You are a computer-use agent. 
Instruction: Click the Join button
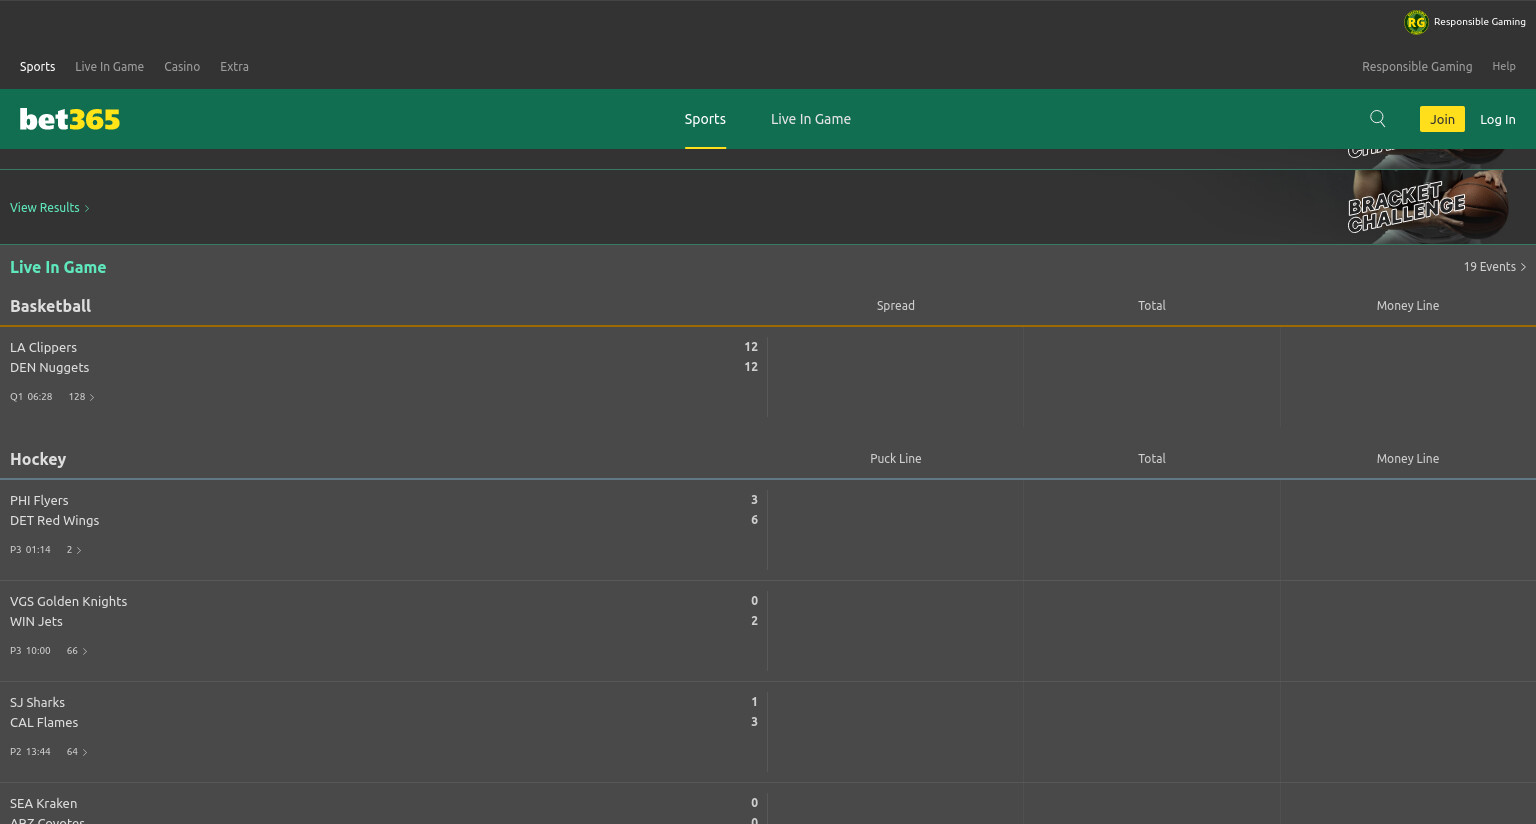(x=1442, y=119)
